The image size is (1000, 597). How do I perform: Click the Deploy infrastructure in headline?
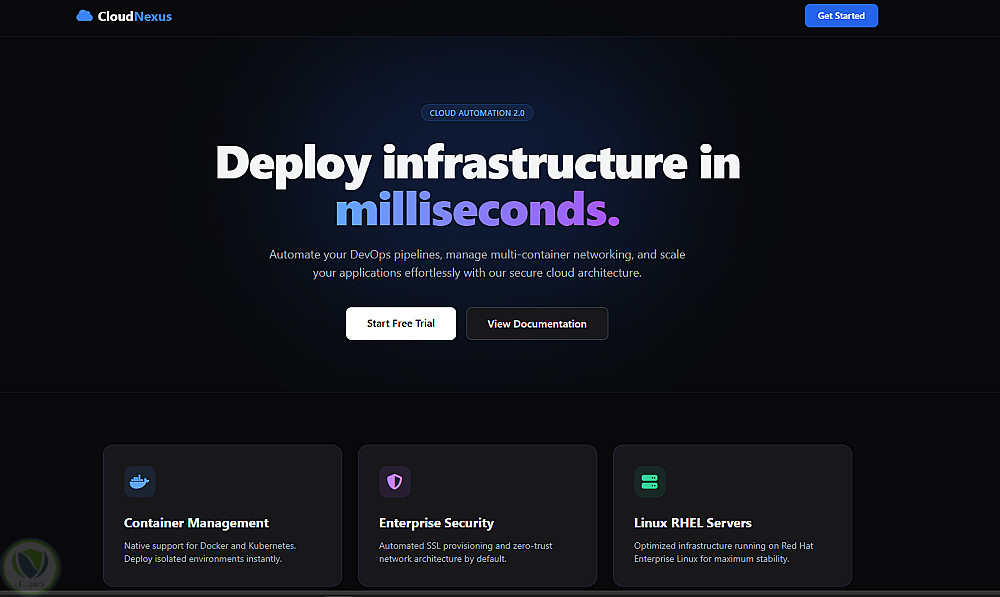tap(478, 163)
